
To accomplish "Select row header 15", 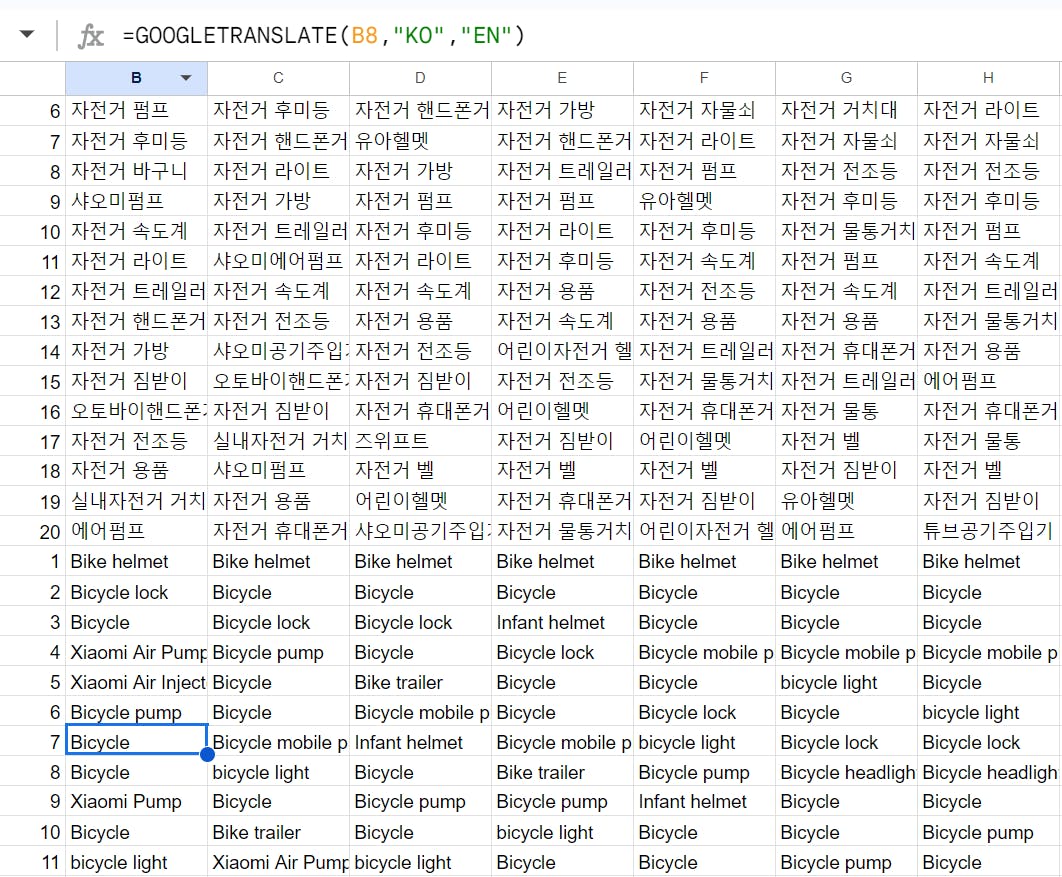I will point(33,381).
